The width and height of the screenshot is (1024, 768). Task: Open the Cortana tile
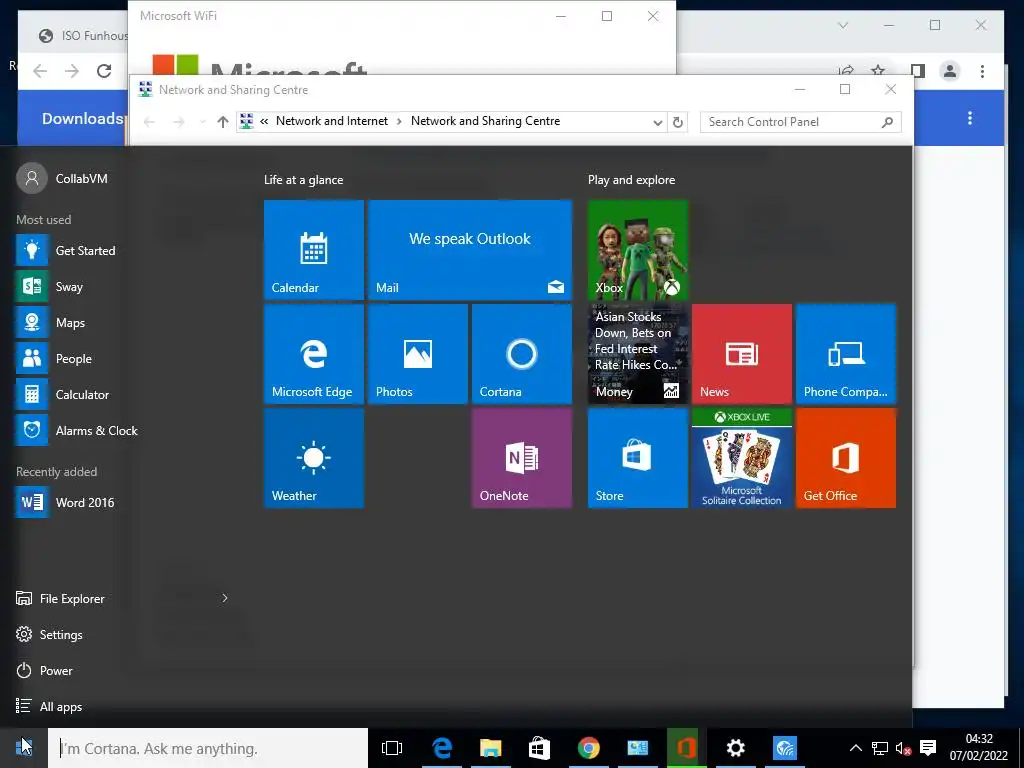point(522,354)
